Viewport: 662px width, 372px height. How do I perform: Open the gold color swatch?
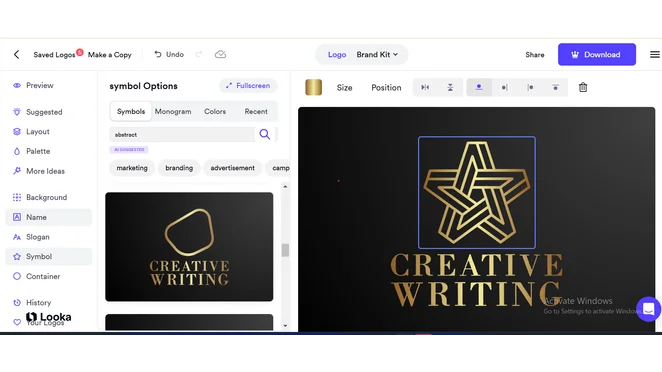pyautogui.click(x=313, y=87)
